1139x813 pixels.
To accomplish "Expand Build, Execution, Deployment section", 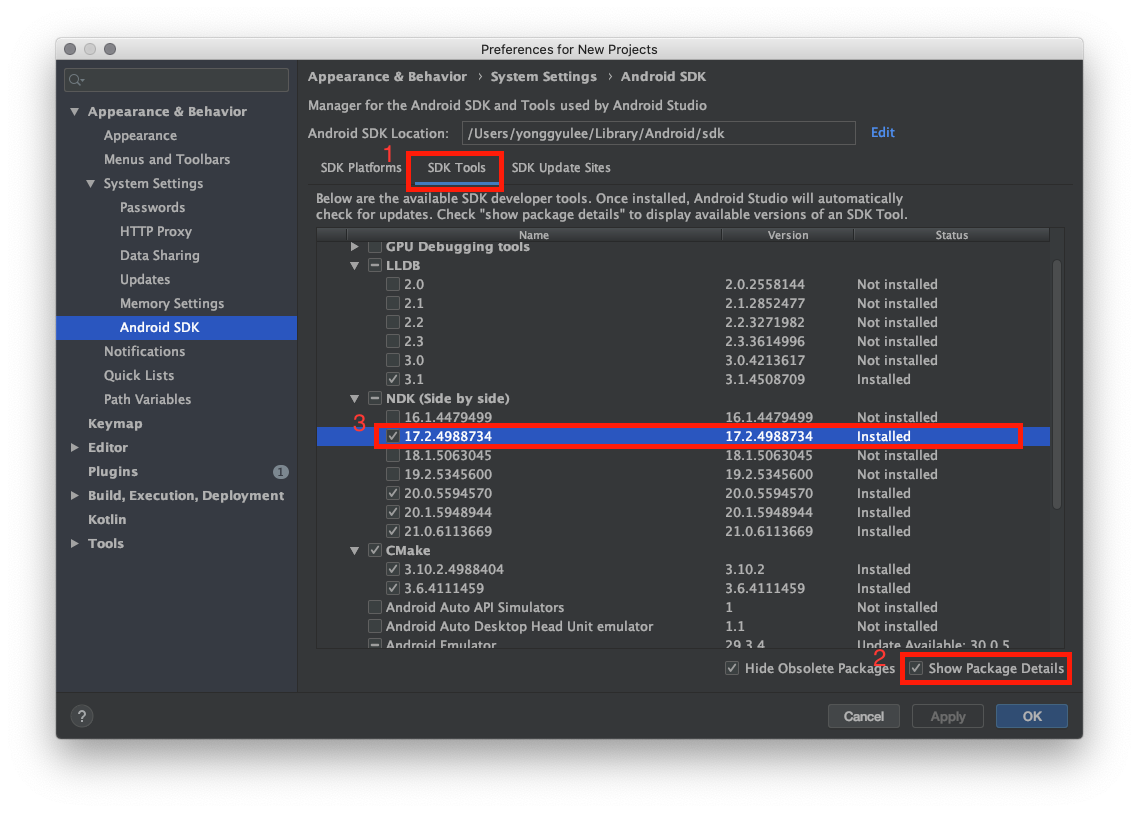I will pos(74,496).
